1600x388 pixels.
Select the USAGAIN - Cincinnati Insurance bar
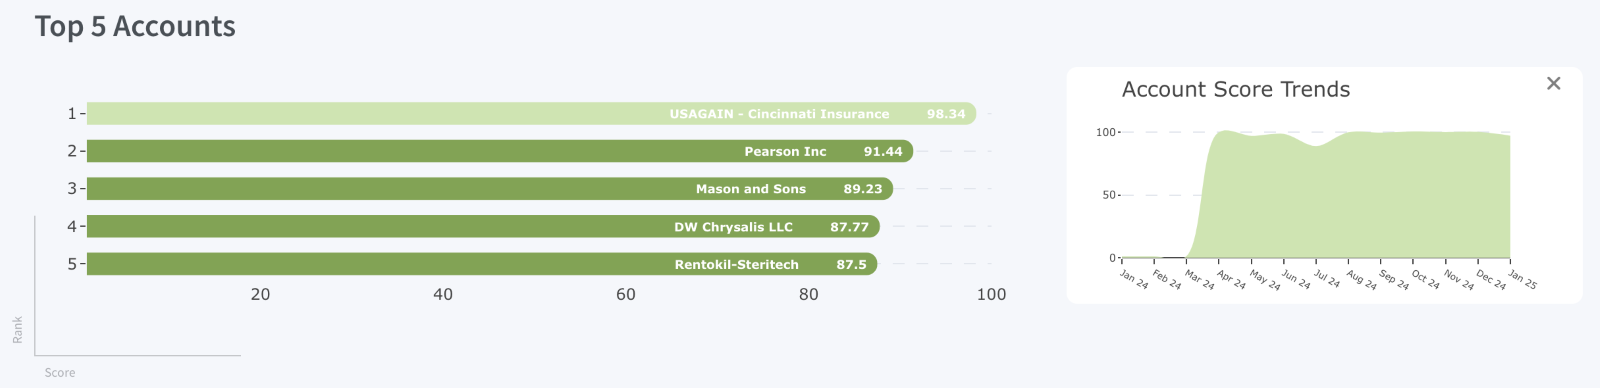point(531,114)
